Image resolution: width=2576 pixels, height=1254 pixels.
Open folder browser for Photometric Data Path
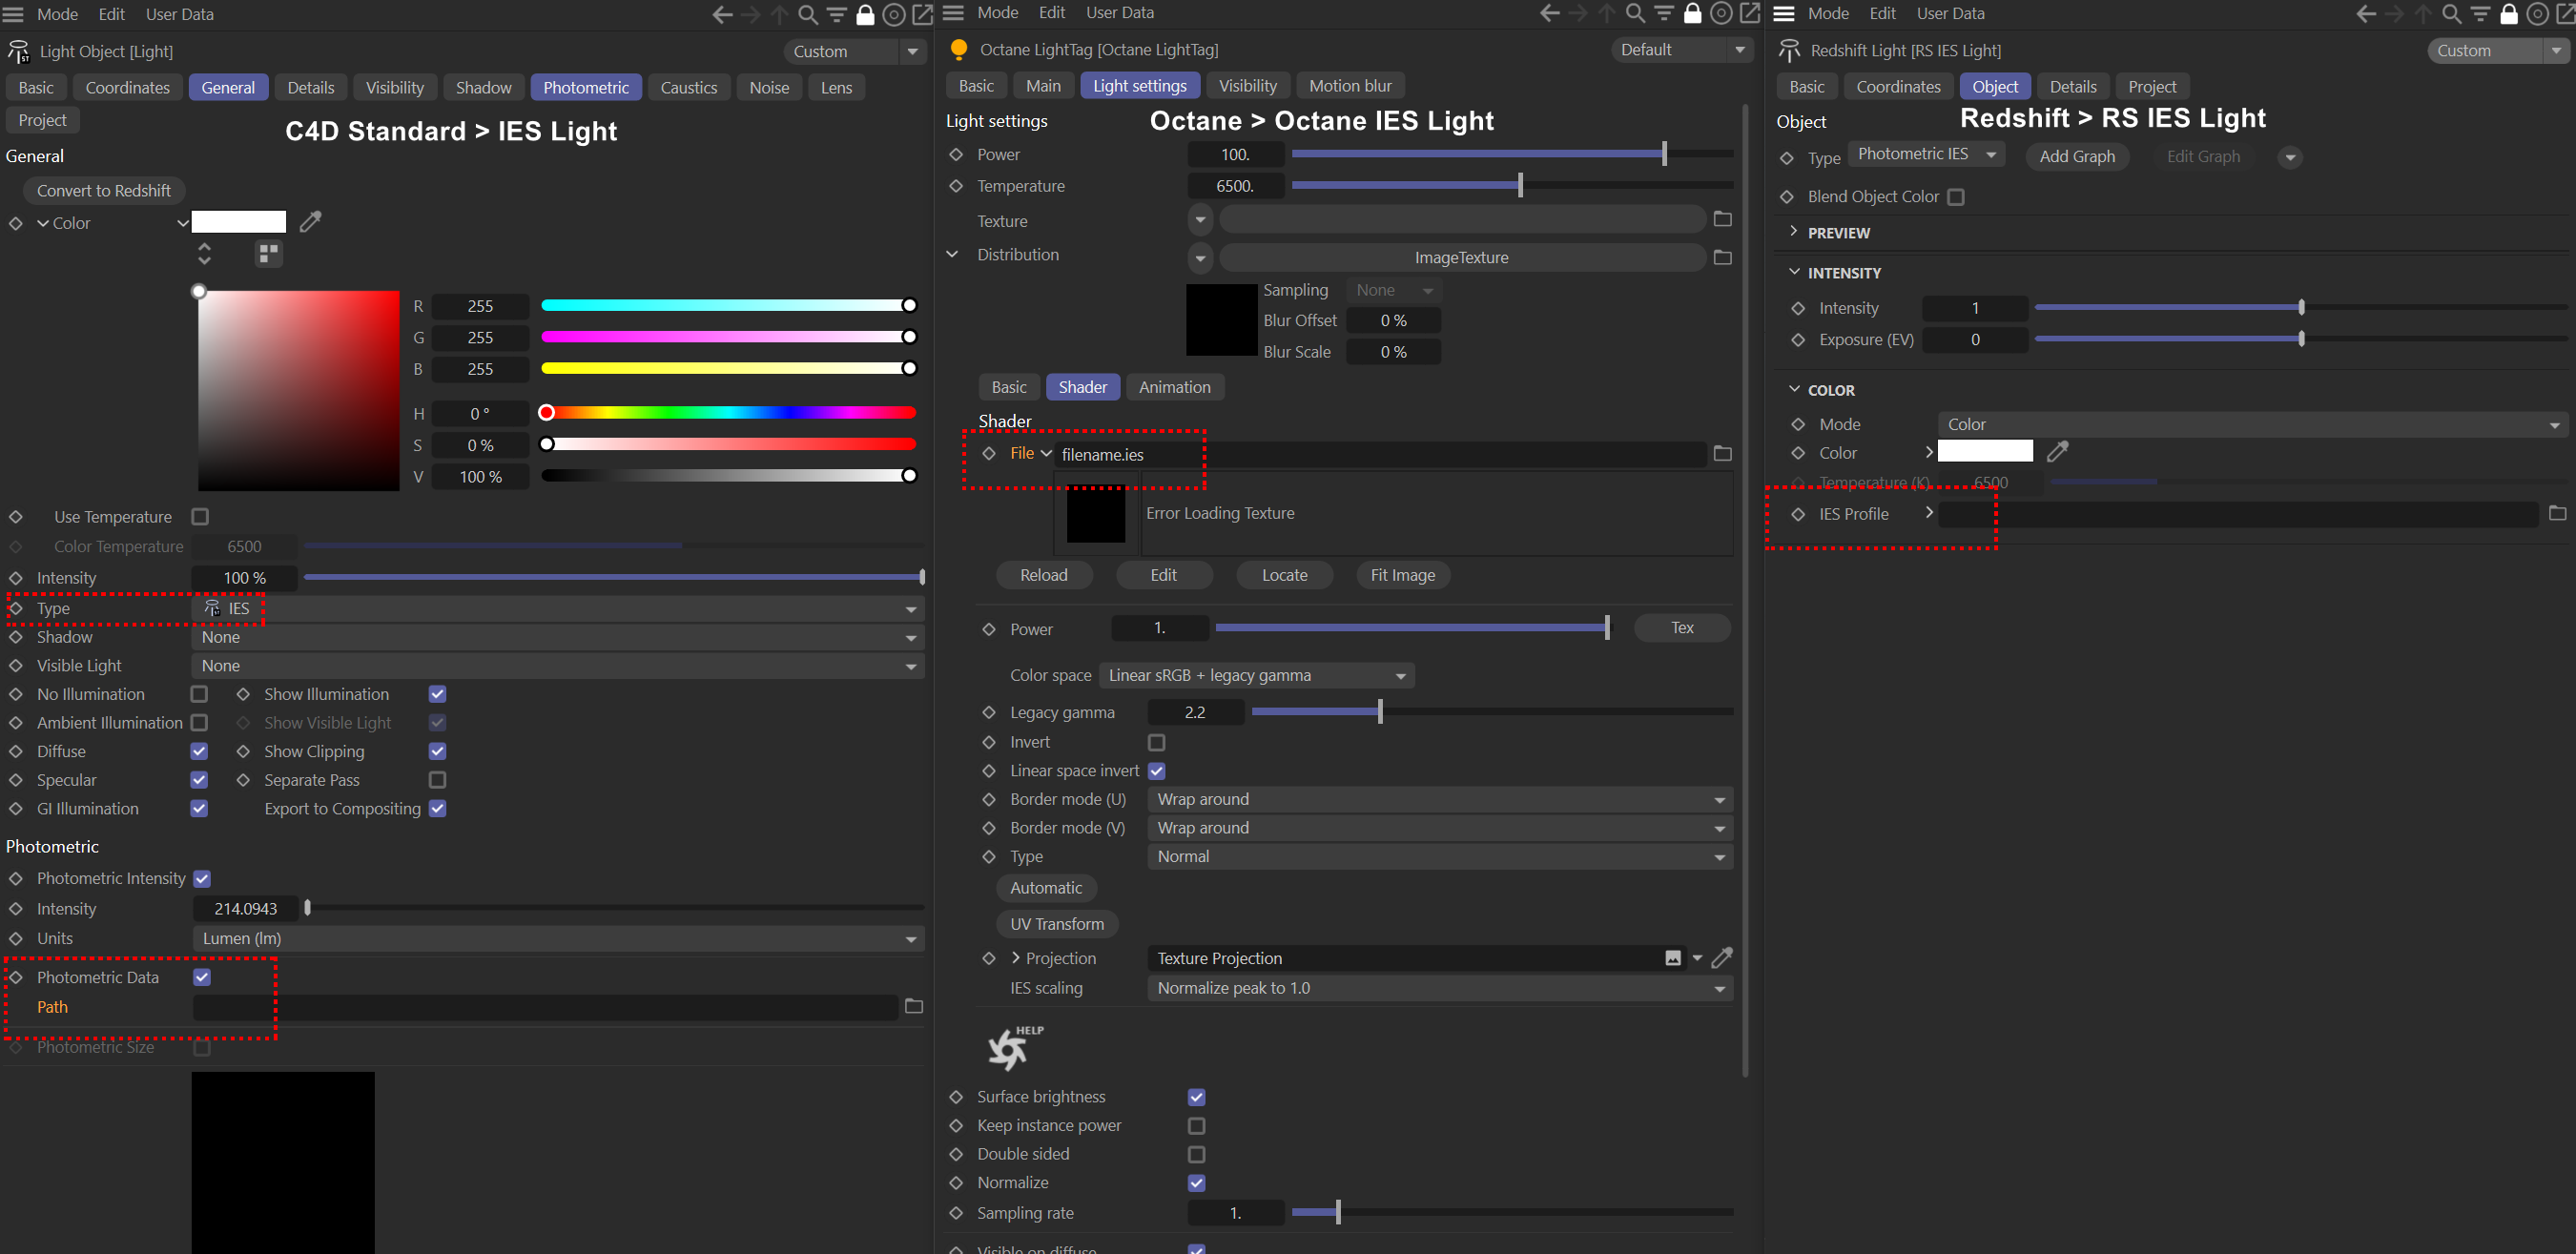(913, 1006)
